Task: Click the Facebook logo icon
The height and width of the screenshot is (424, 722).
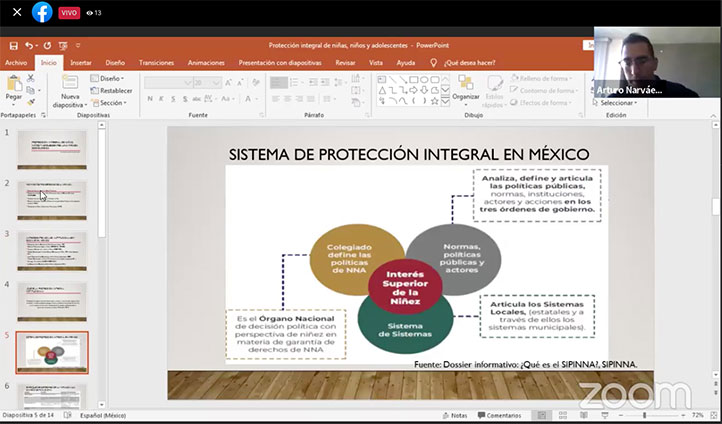Action: pyautogui.click(x=42, y=12)
